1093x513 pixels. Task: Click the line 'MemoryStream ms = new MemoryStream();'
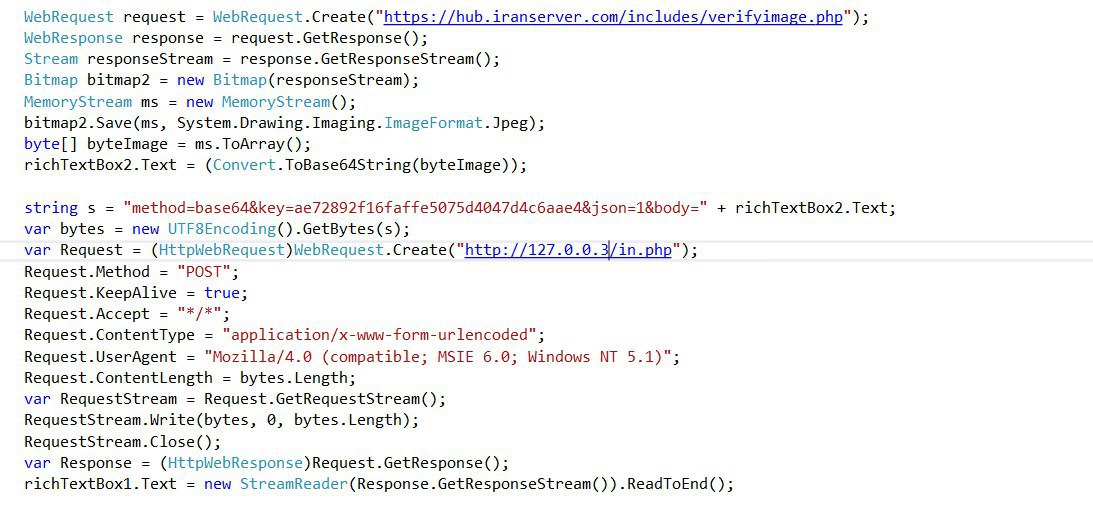coord(190,102)
